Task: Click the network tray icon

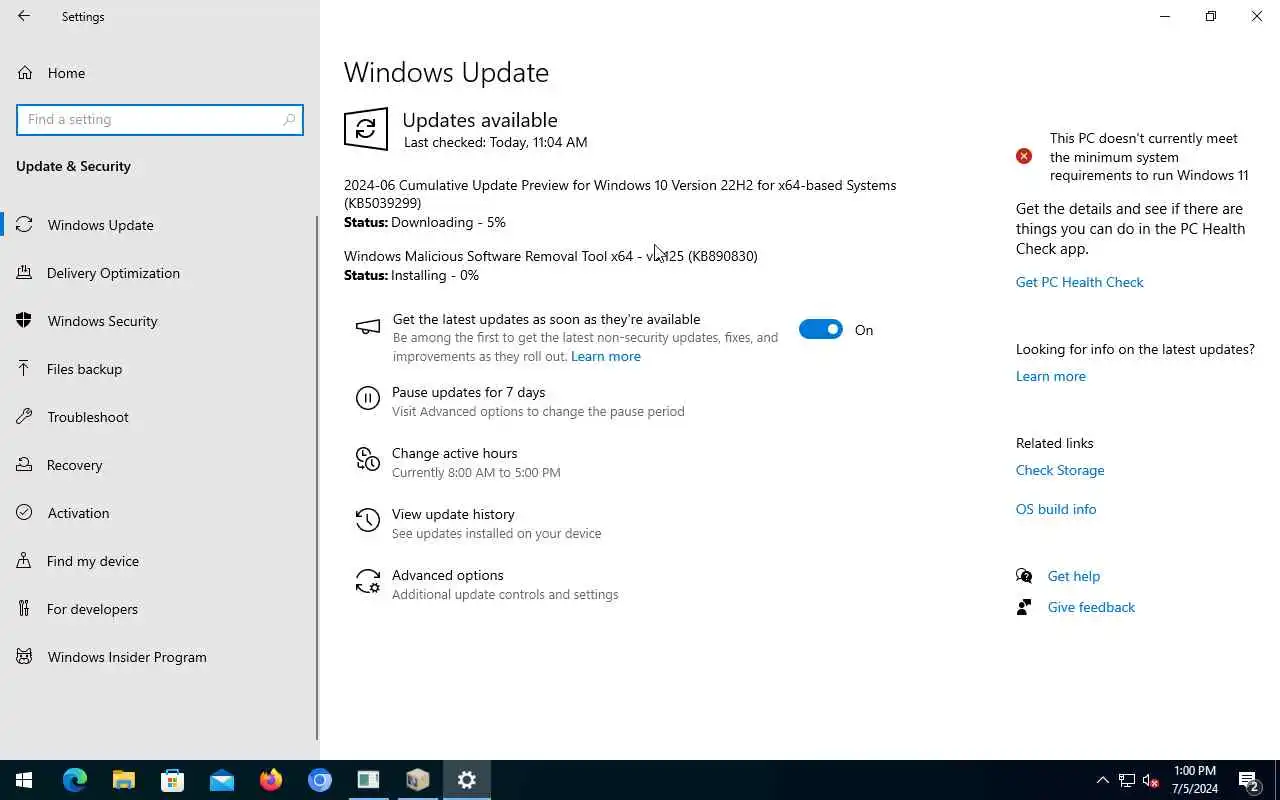Action: pos(1127,780)
